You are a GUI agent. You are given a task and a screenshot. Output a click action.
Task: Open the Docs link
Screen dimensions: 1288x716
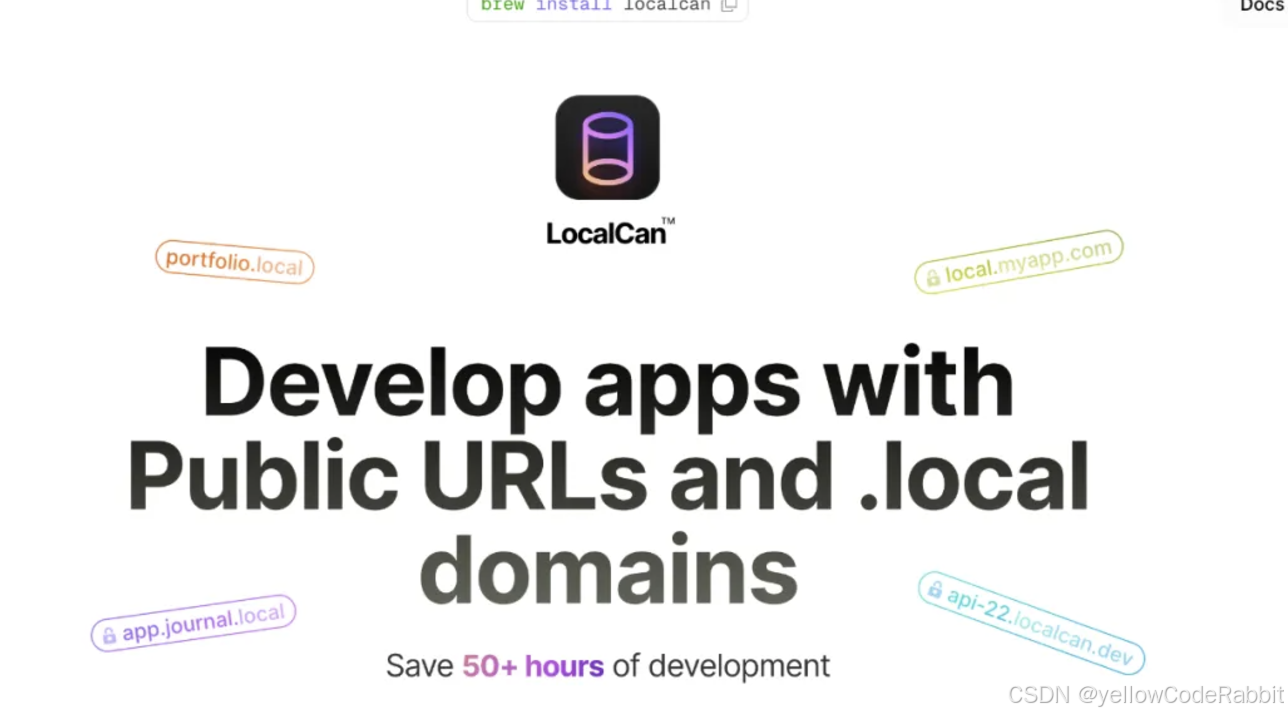point(1262,6)
